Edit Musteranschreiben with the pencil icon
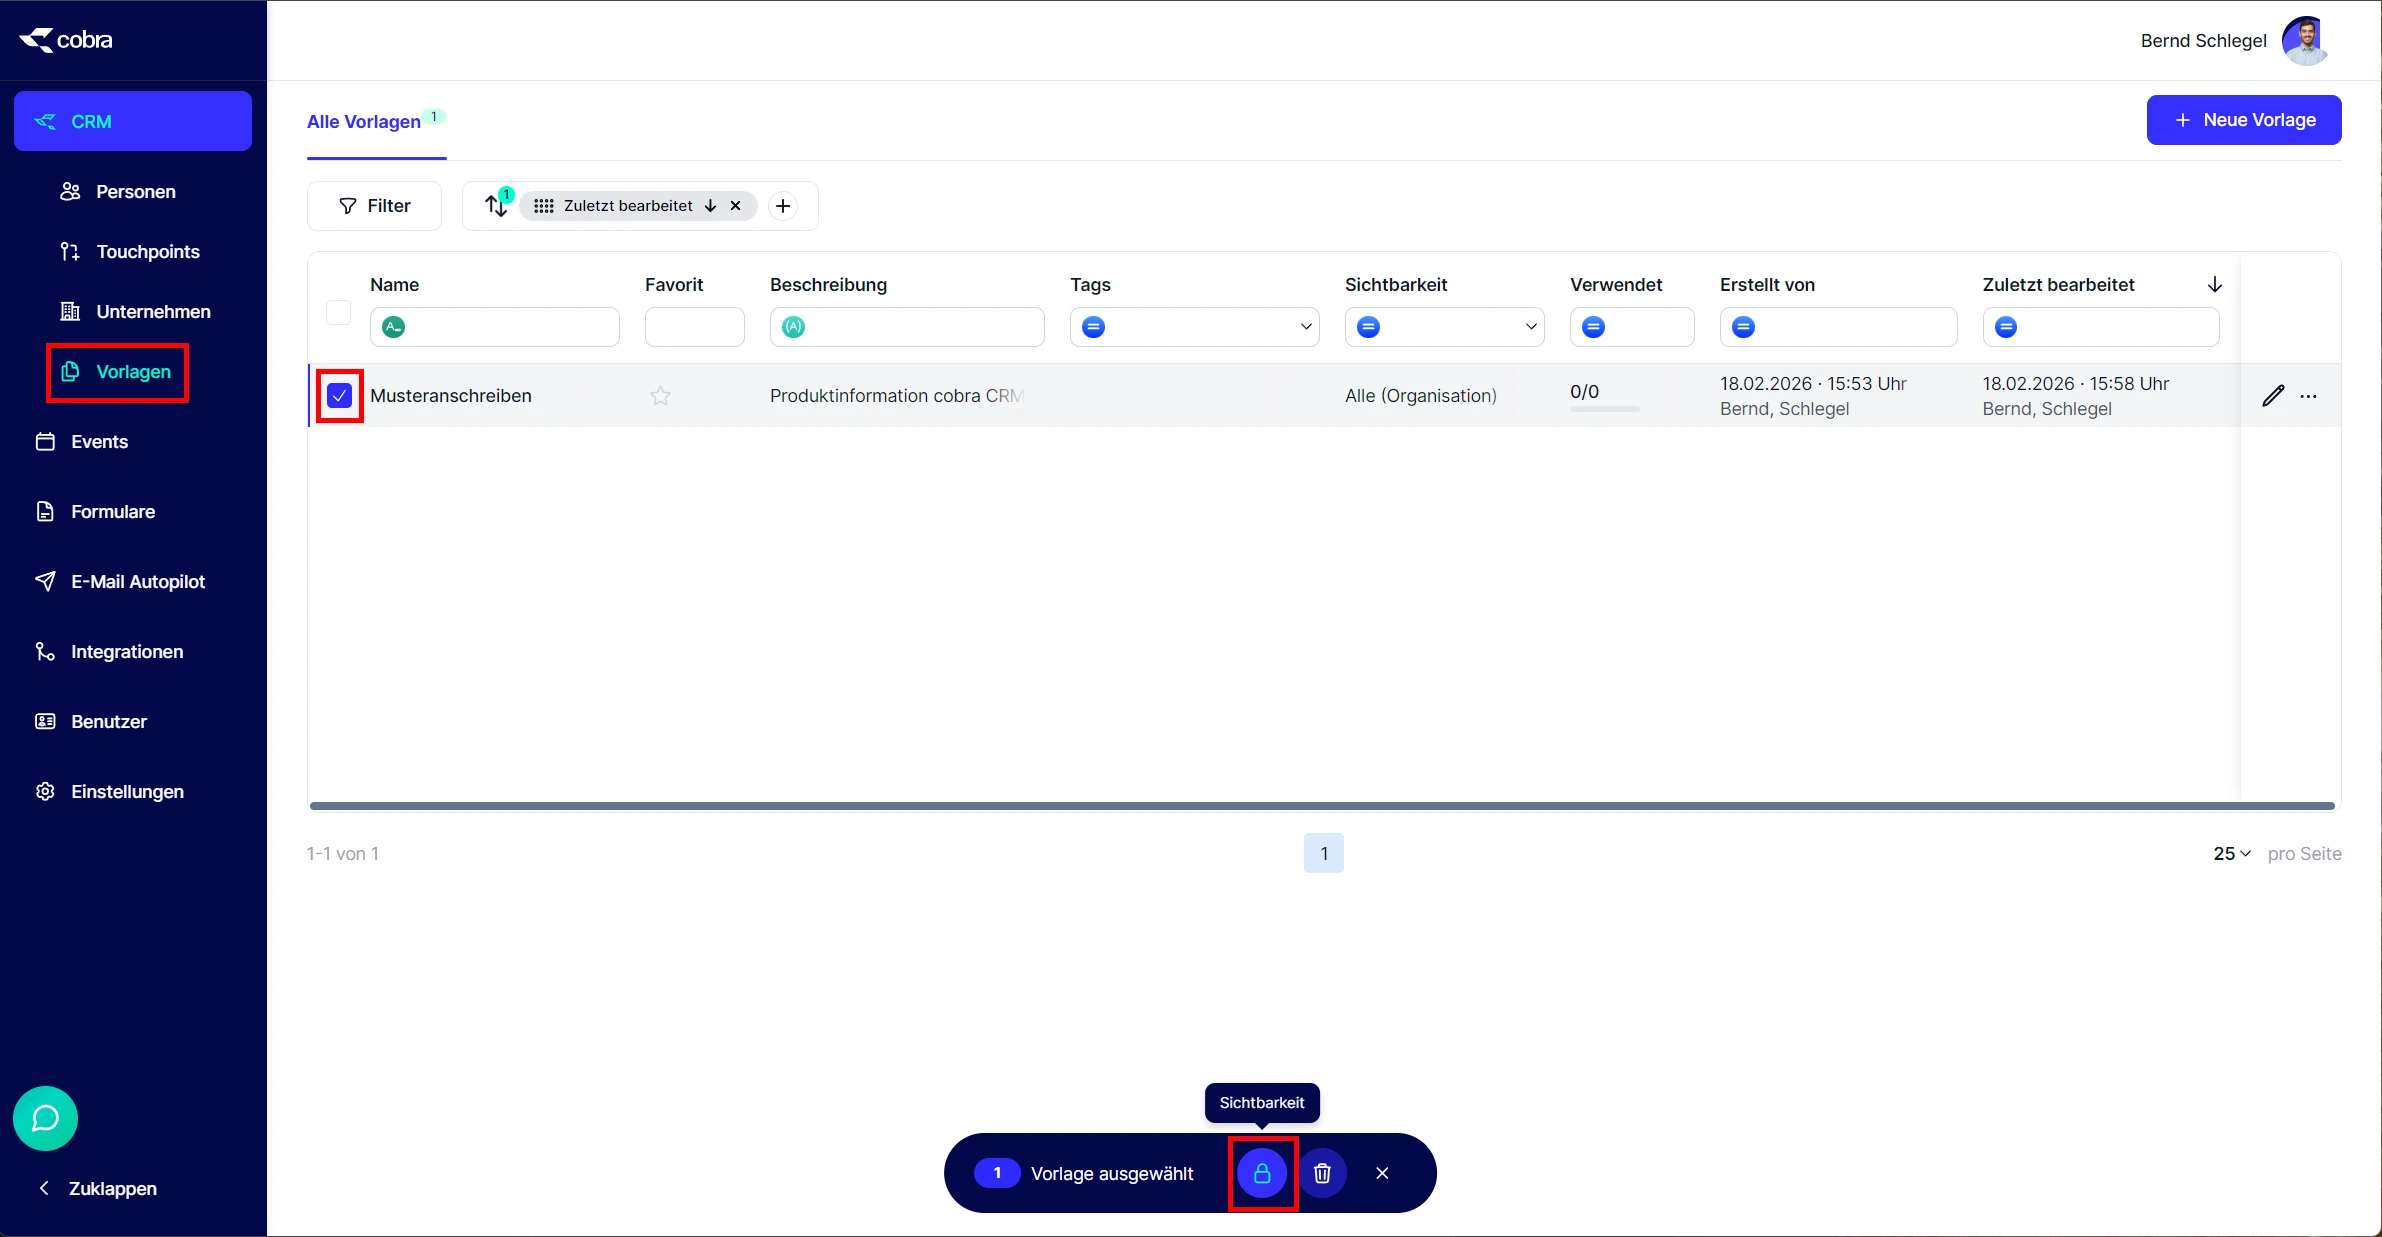The height and width of the screenshot is (1237, 2382). [x=2272, y=396]
